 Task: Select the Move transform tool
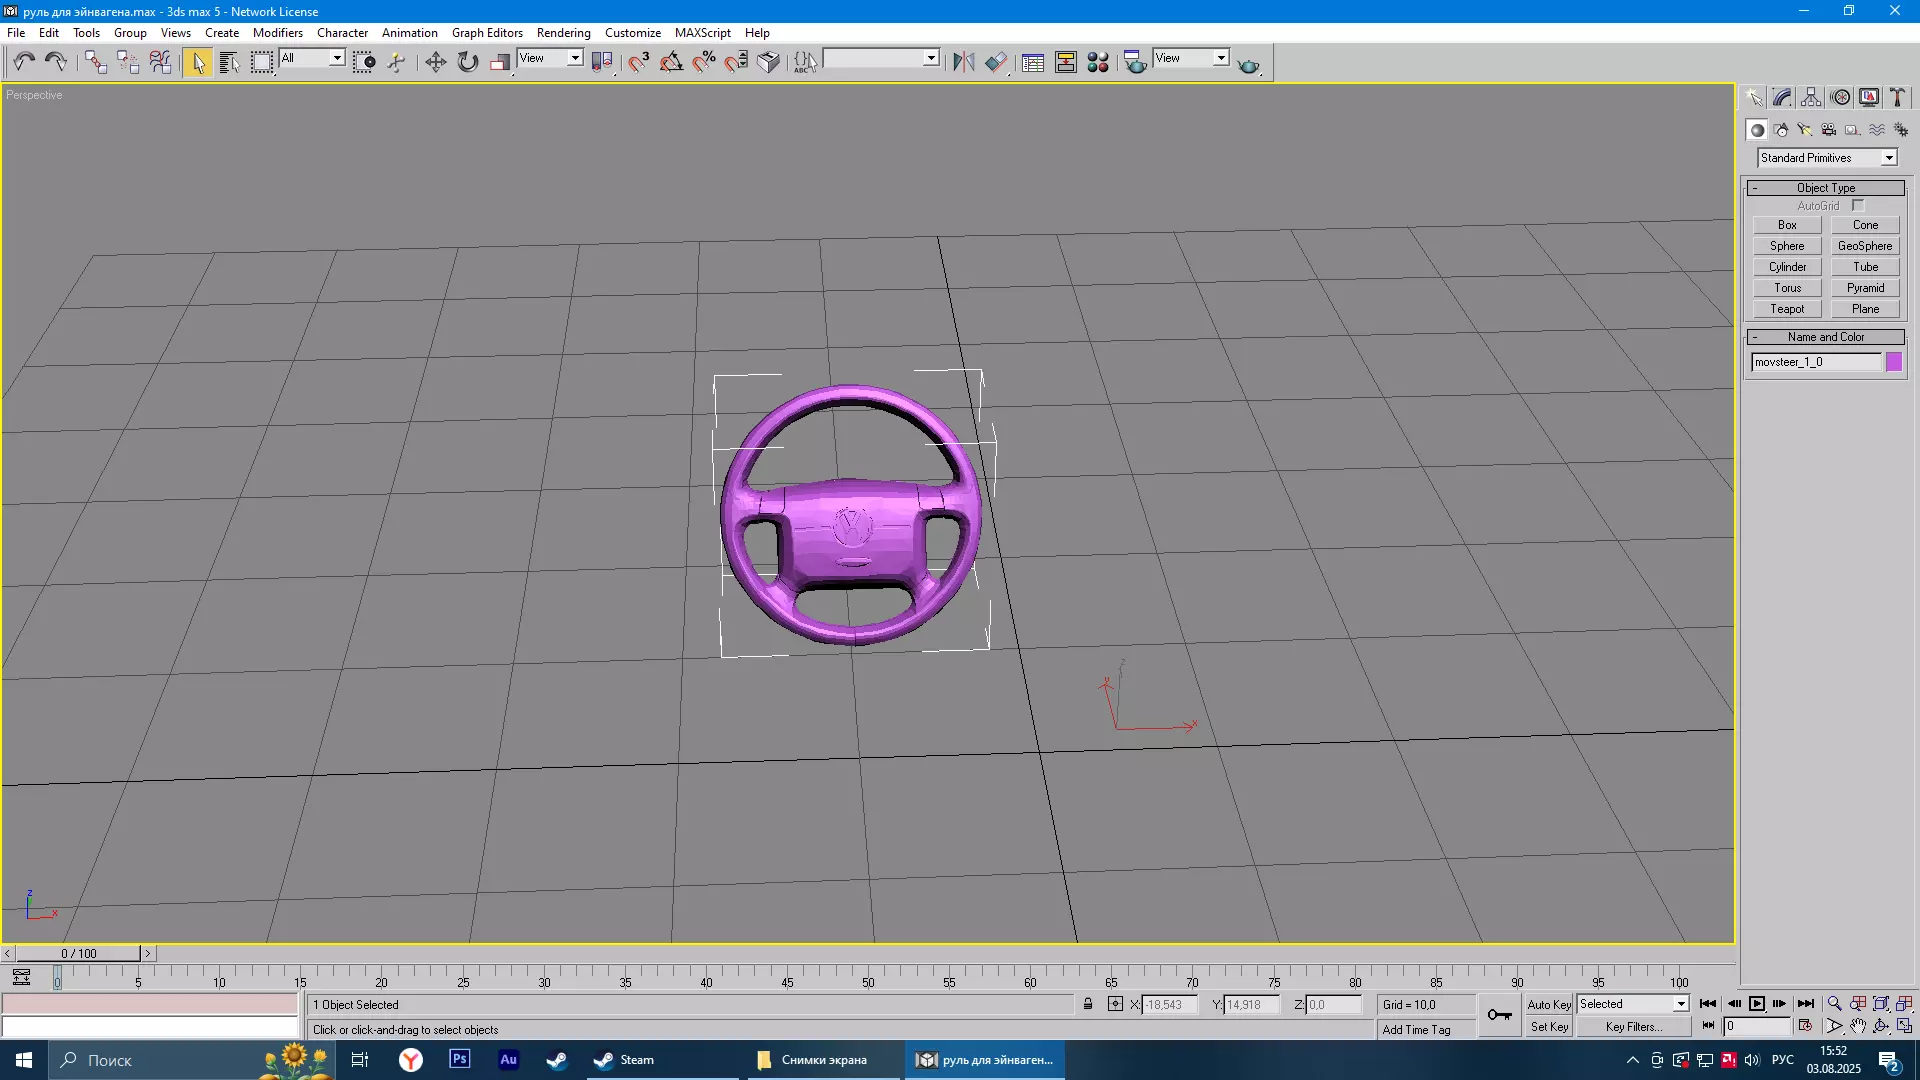(x=435, y=62)
